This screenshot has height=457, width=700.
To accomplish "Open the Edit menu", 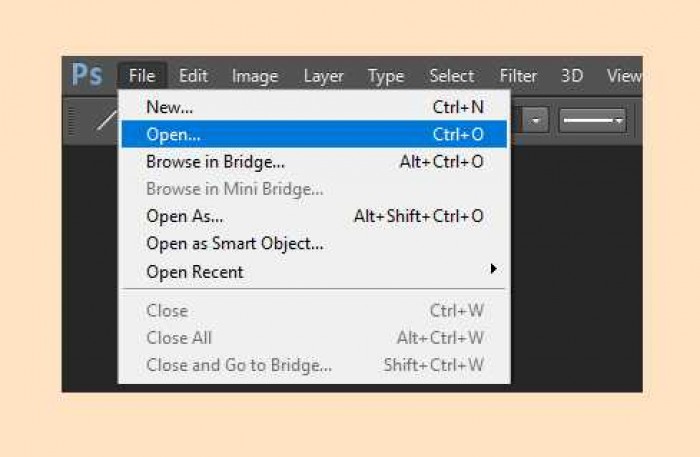I will [193, 75].
